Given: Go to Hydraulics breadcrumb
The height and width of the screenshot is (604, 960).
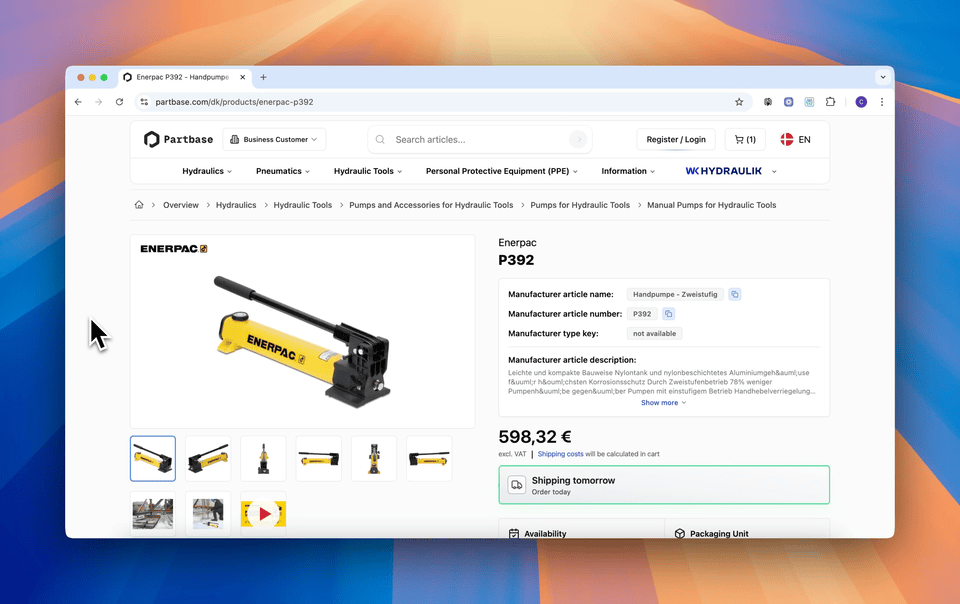Looking at the screenshot, I should pyautogui.click(x=236, y=205).
